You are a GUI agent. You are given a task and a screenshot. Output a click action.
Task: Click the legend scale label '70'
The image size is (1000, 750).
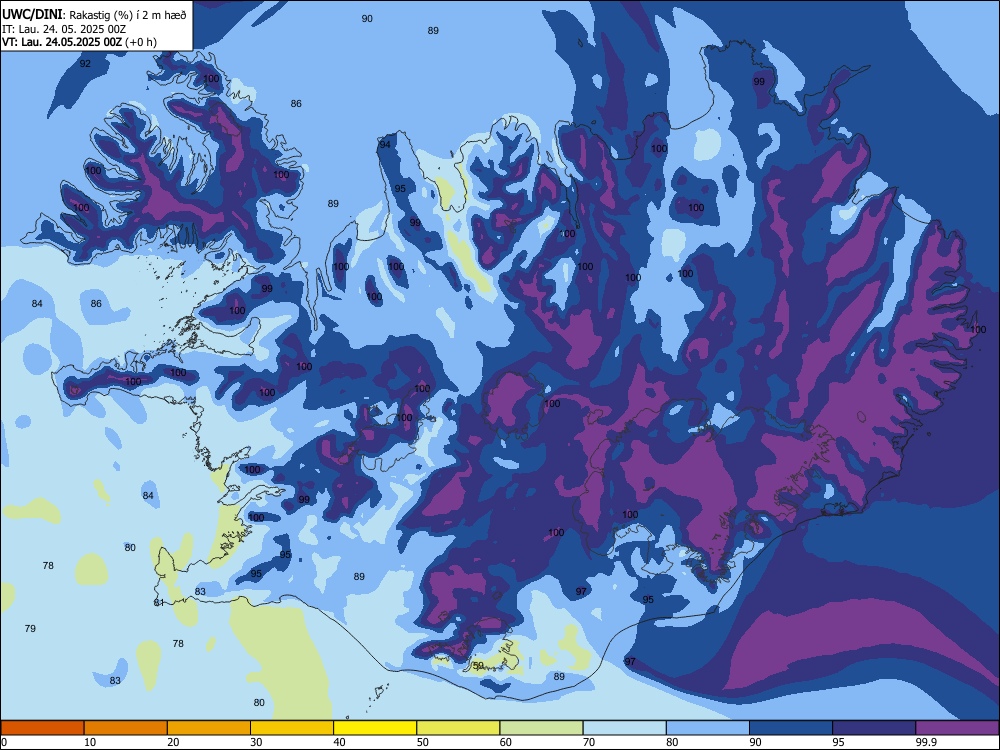[x=589, y=742]
